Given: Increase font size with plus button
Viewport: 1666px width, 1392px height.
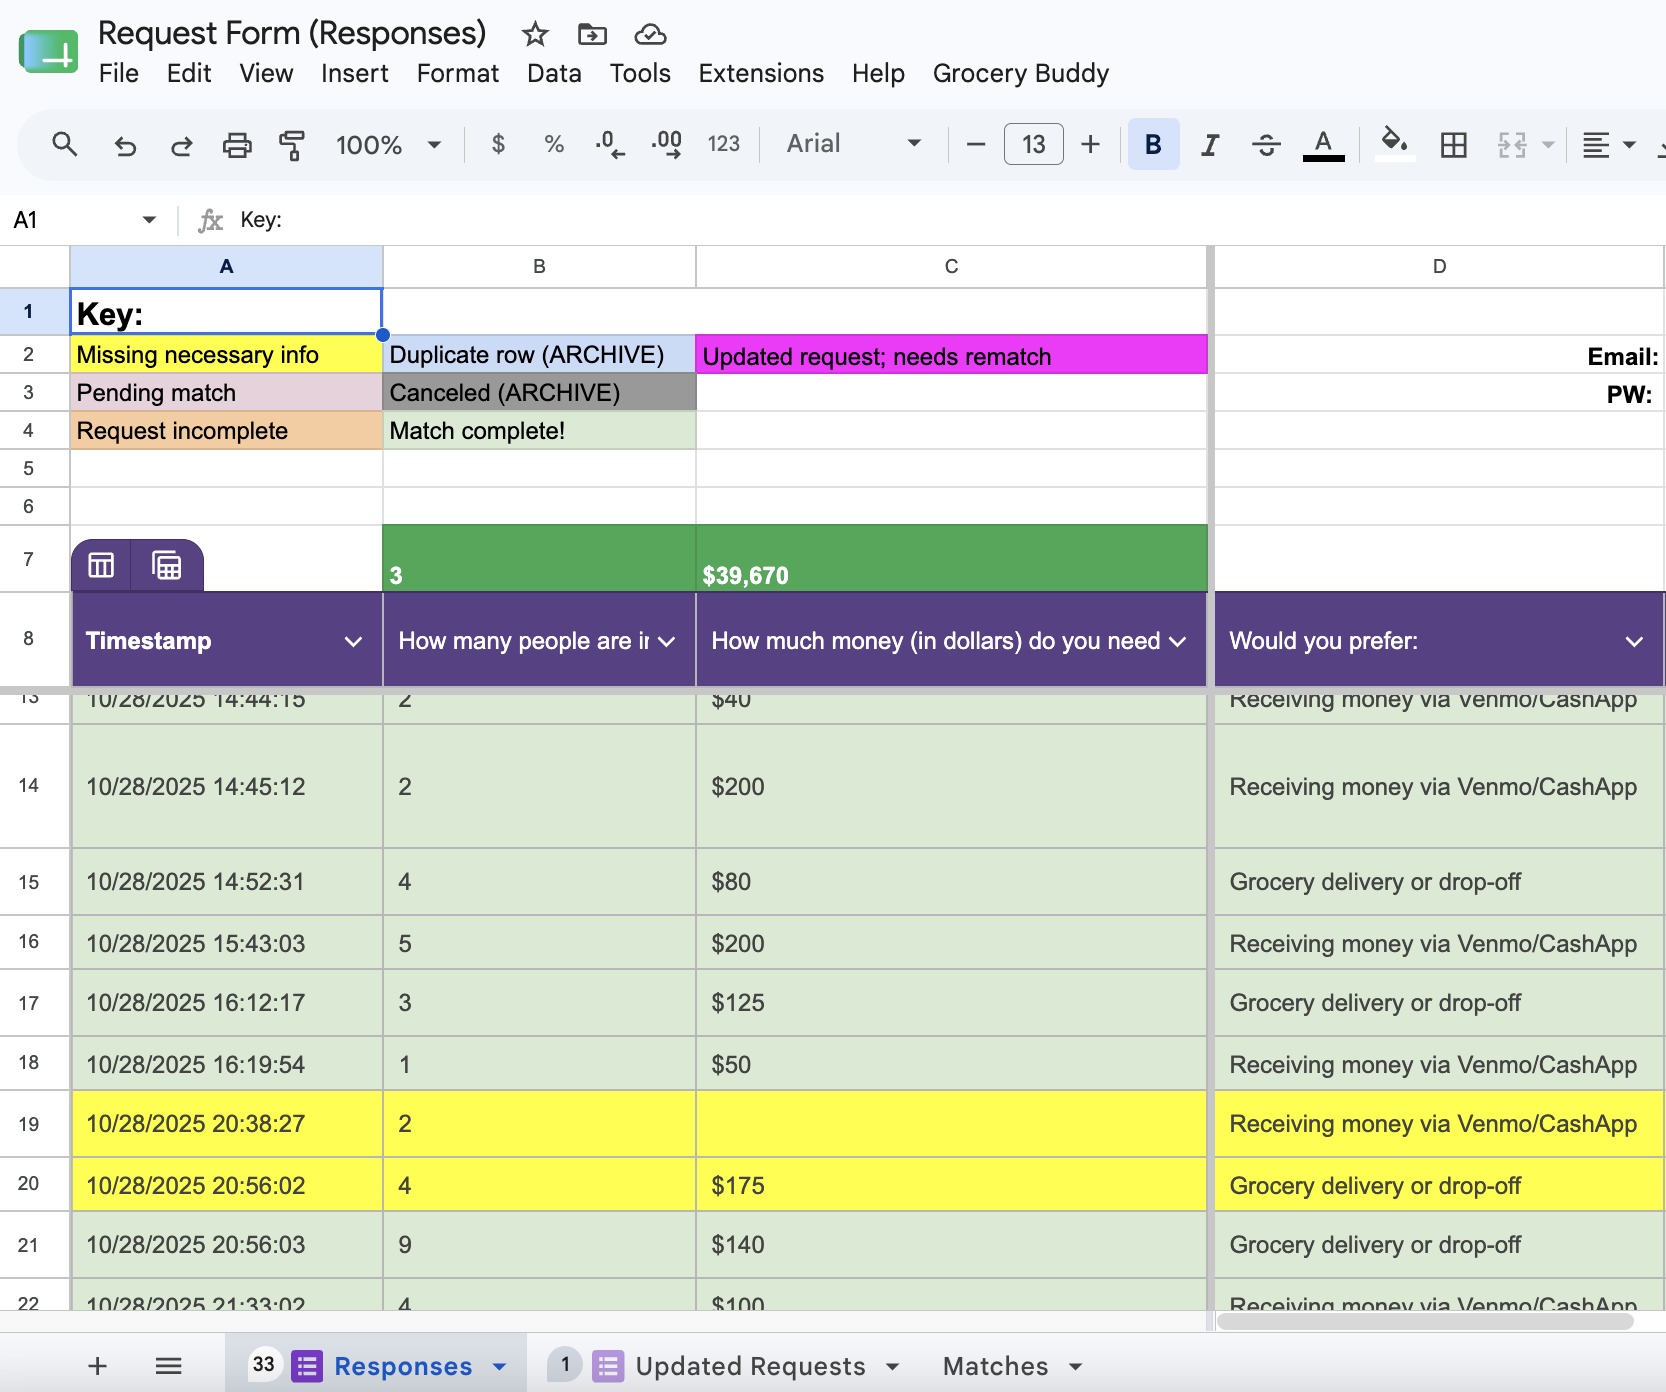Looking at the screenshot, I should tap(1090, 144).
